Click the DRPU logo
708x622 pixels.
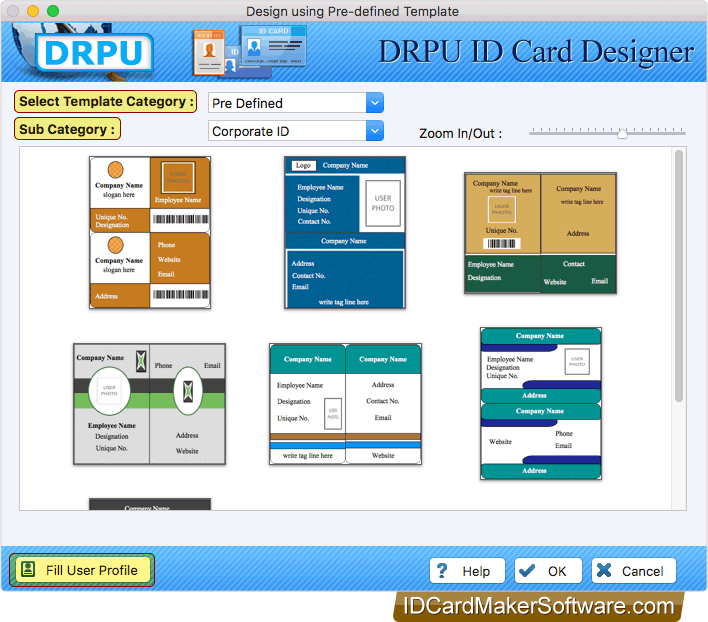[x=95, y=53]
